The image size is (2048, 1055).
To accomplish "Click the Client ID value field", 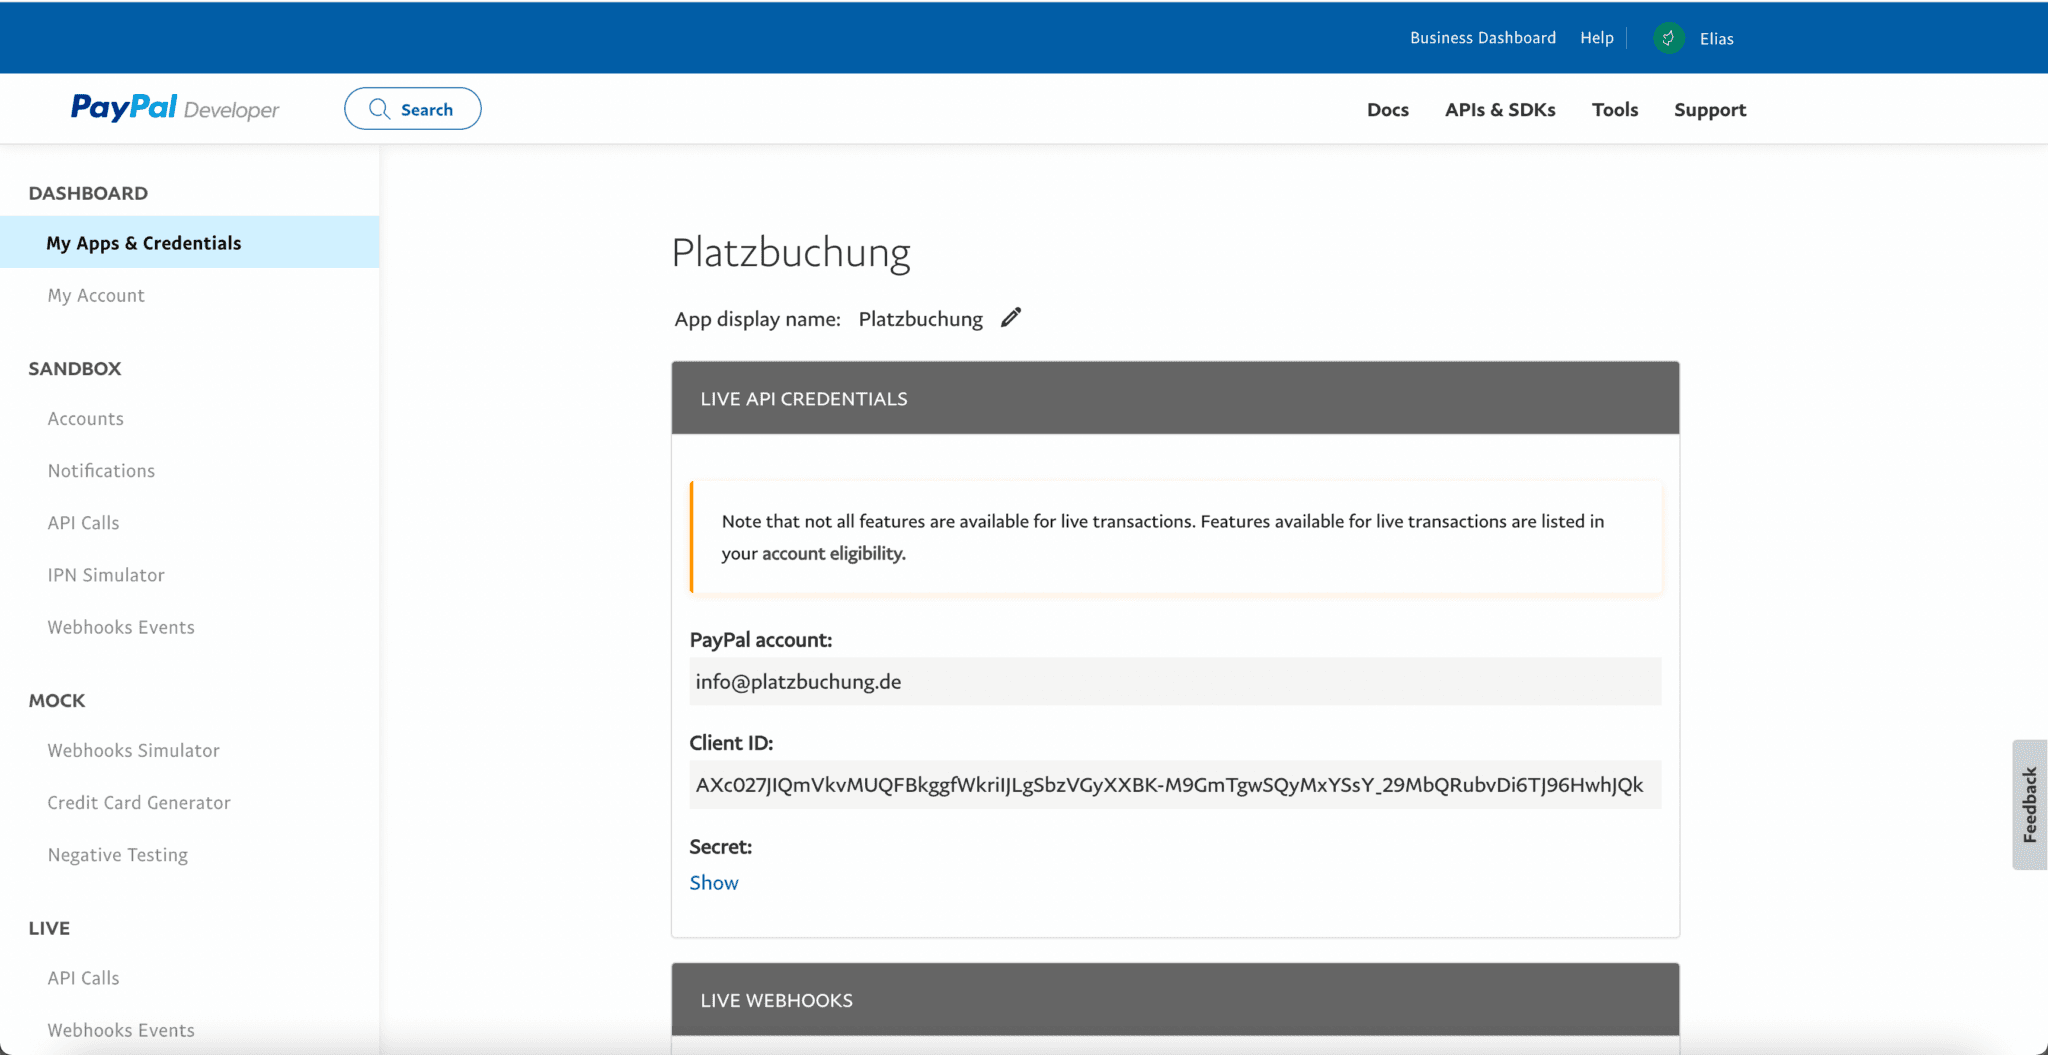I will 1175,785.
